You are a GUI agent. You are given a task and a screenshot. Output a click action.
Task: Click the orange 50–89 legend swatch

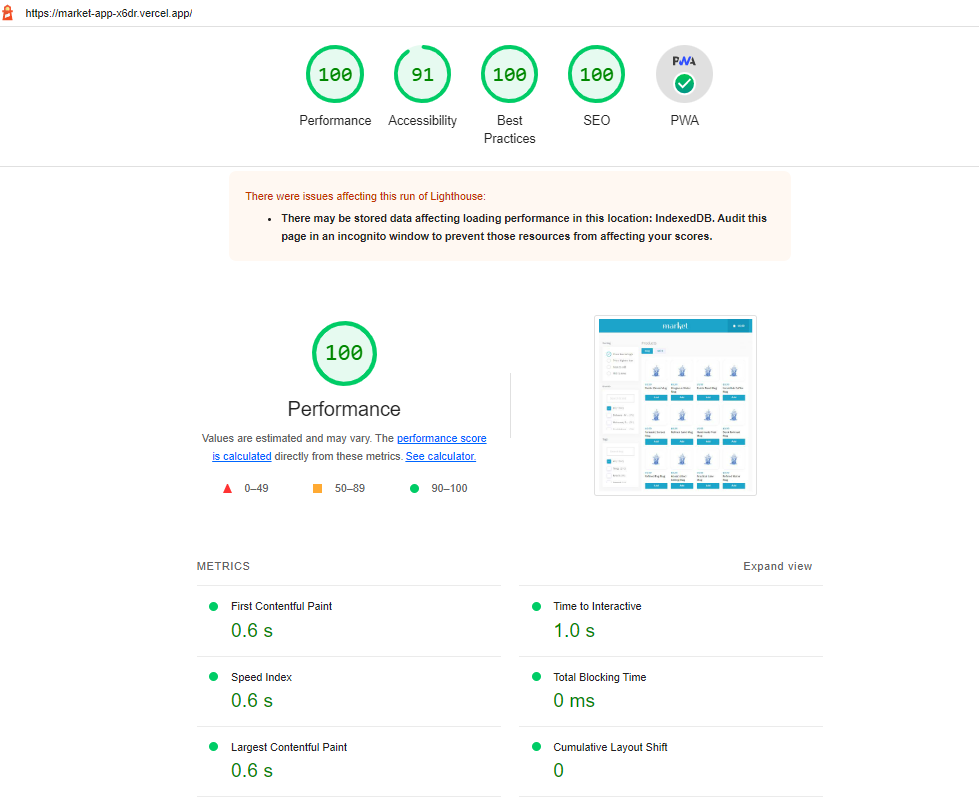tap(316, 488)
